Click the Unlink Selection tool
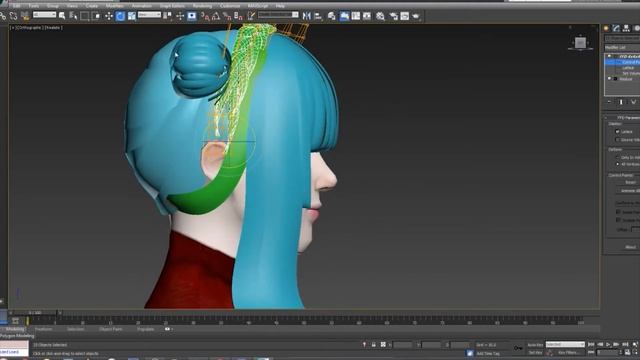This screenshot has height=360, width=640. pos(13,16)
